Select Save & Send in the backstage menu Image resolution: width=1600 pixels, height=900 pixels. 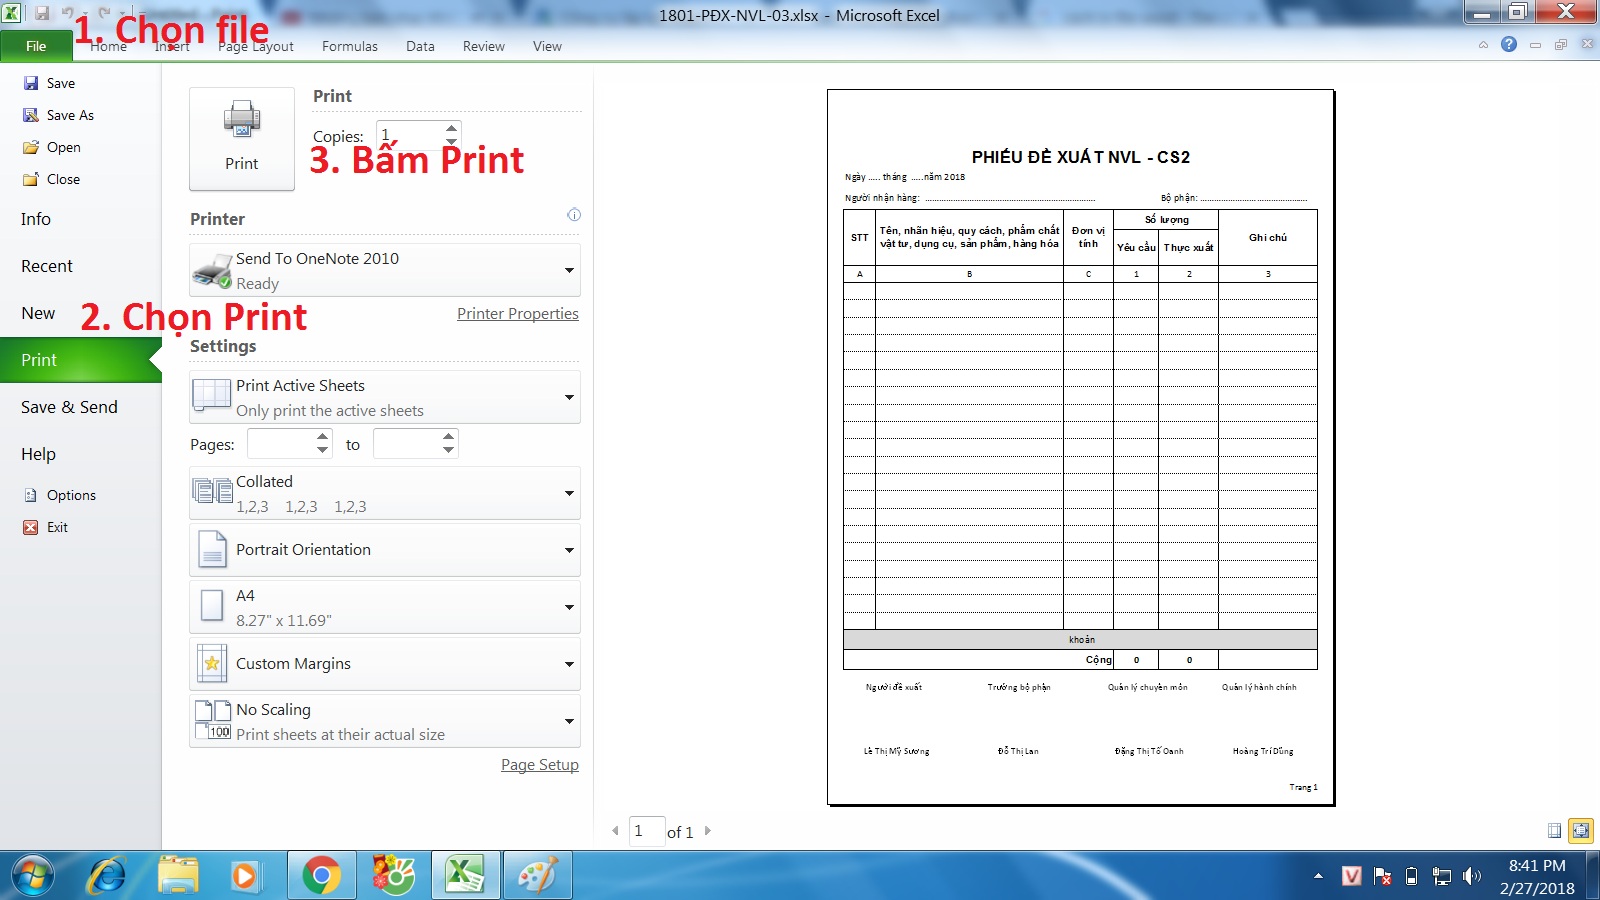[x=69, y=407]
